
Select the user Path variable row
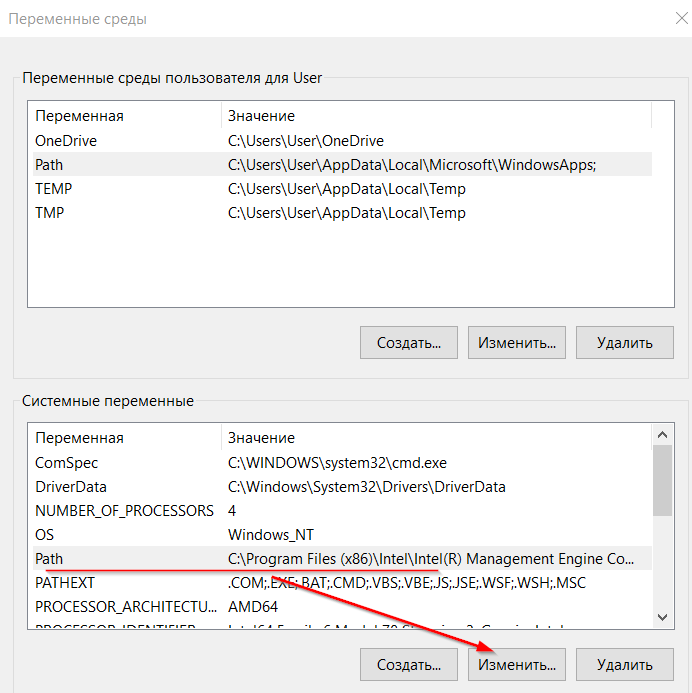coord(49,165)
